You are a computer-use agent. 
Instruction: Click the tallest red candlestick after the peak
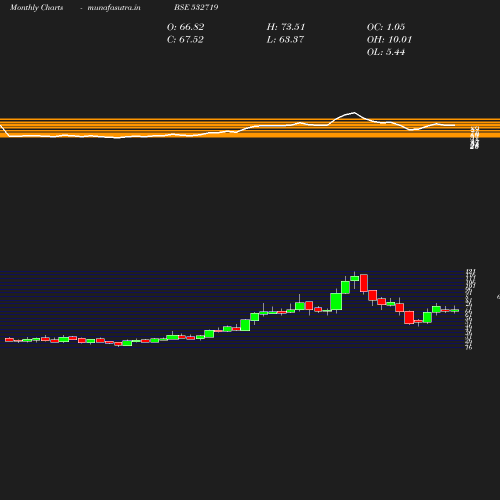(x=364, y=283)
